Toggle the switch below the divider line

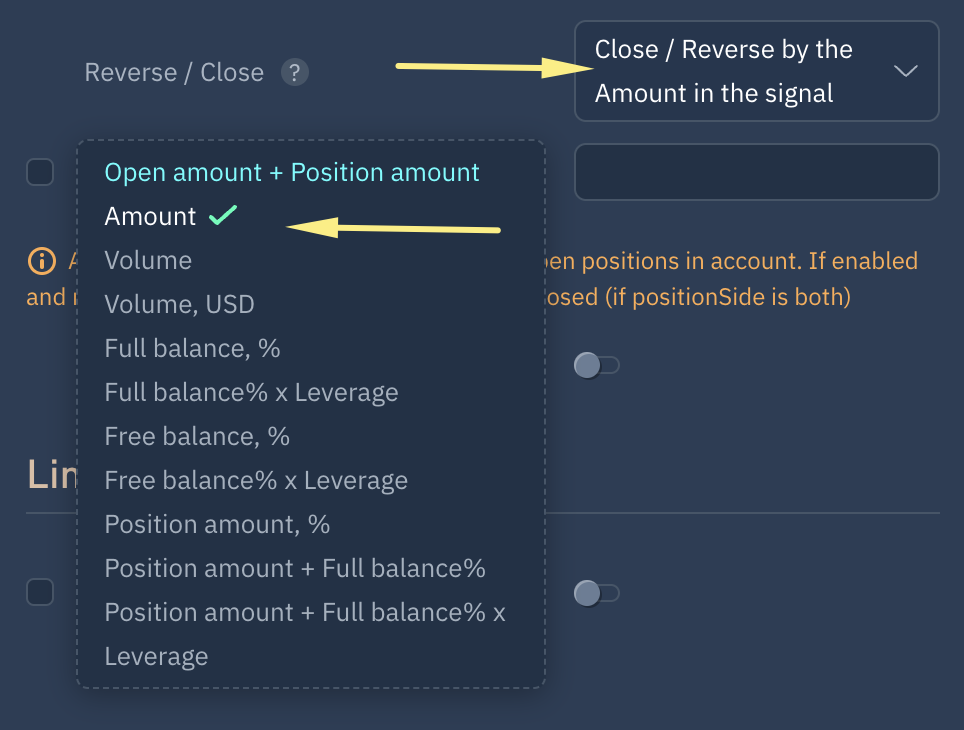pyautogui.click(x=596, y=594)
